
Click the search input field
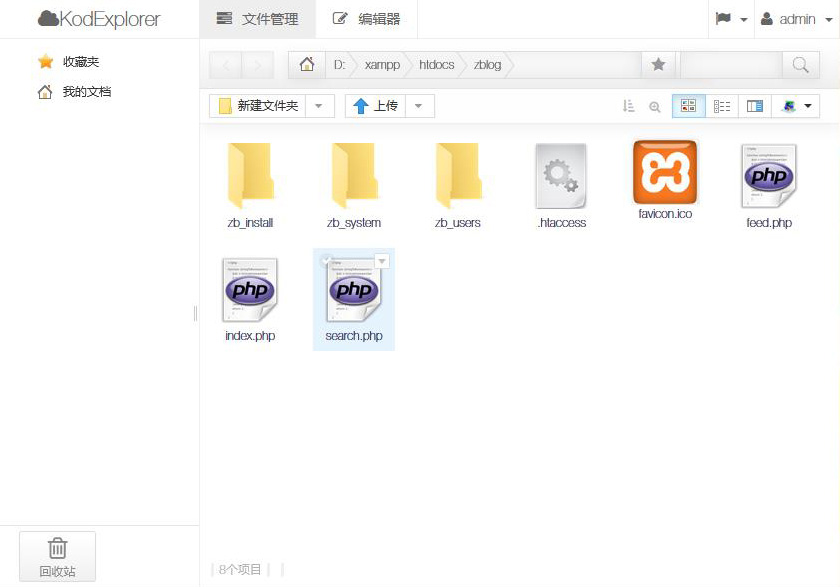pyautogui.click(x=730, y=65)
